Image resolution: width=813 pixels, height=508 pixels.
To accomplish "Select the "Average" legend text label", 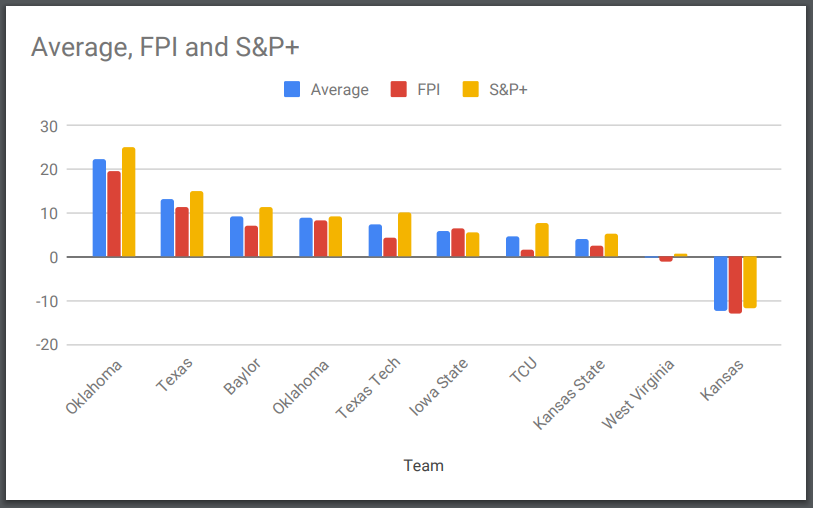I will [339, 90].
